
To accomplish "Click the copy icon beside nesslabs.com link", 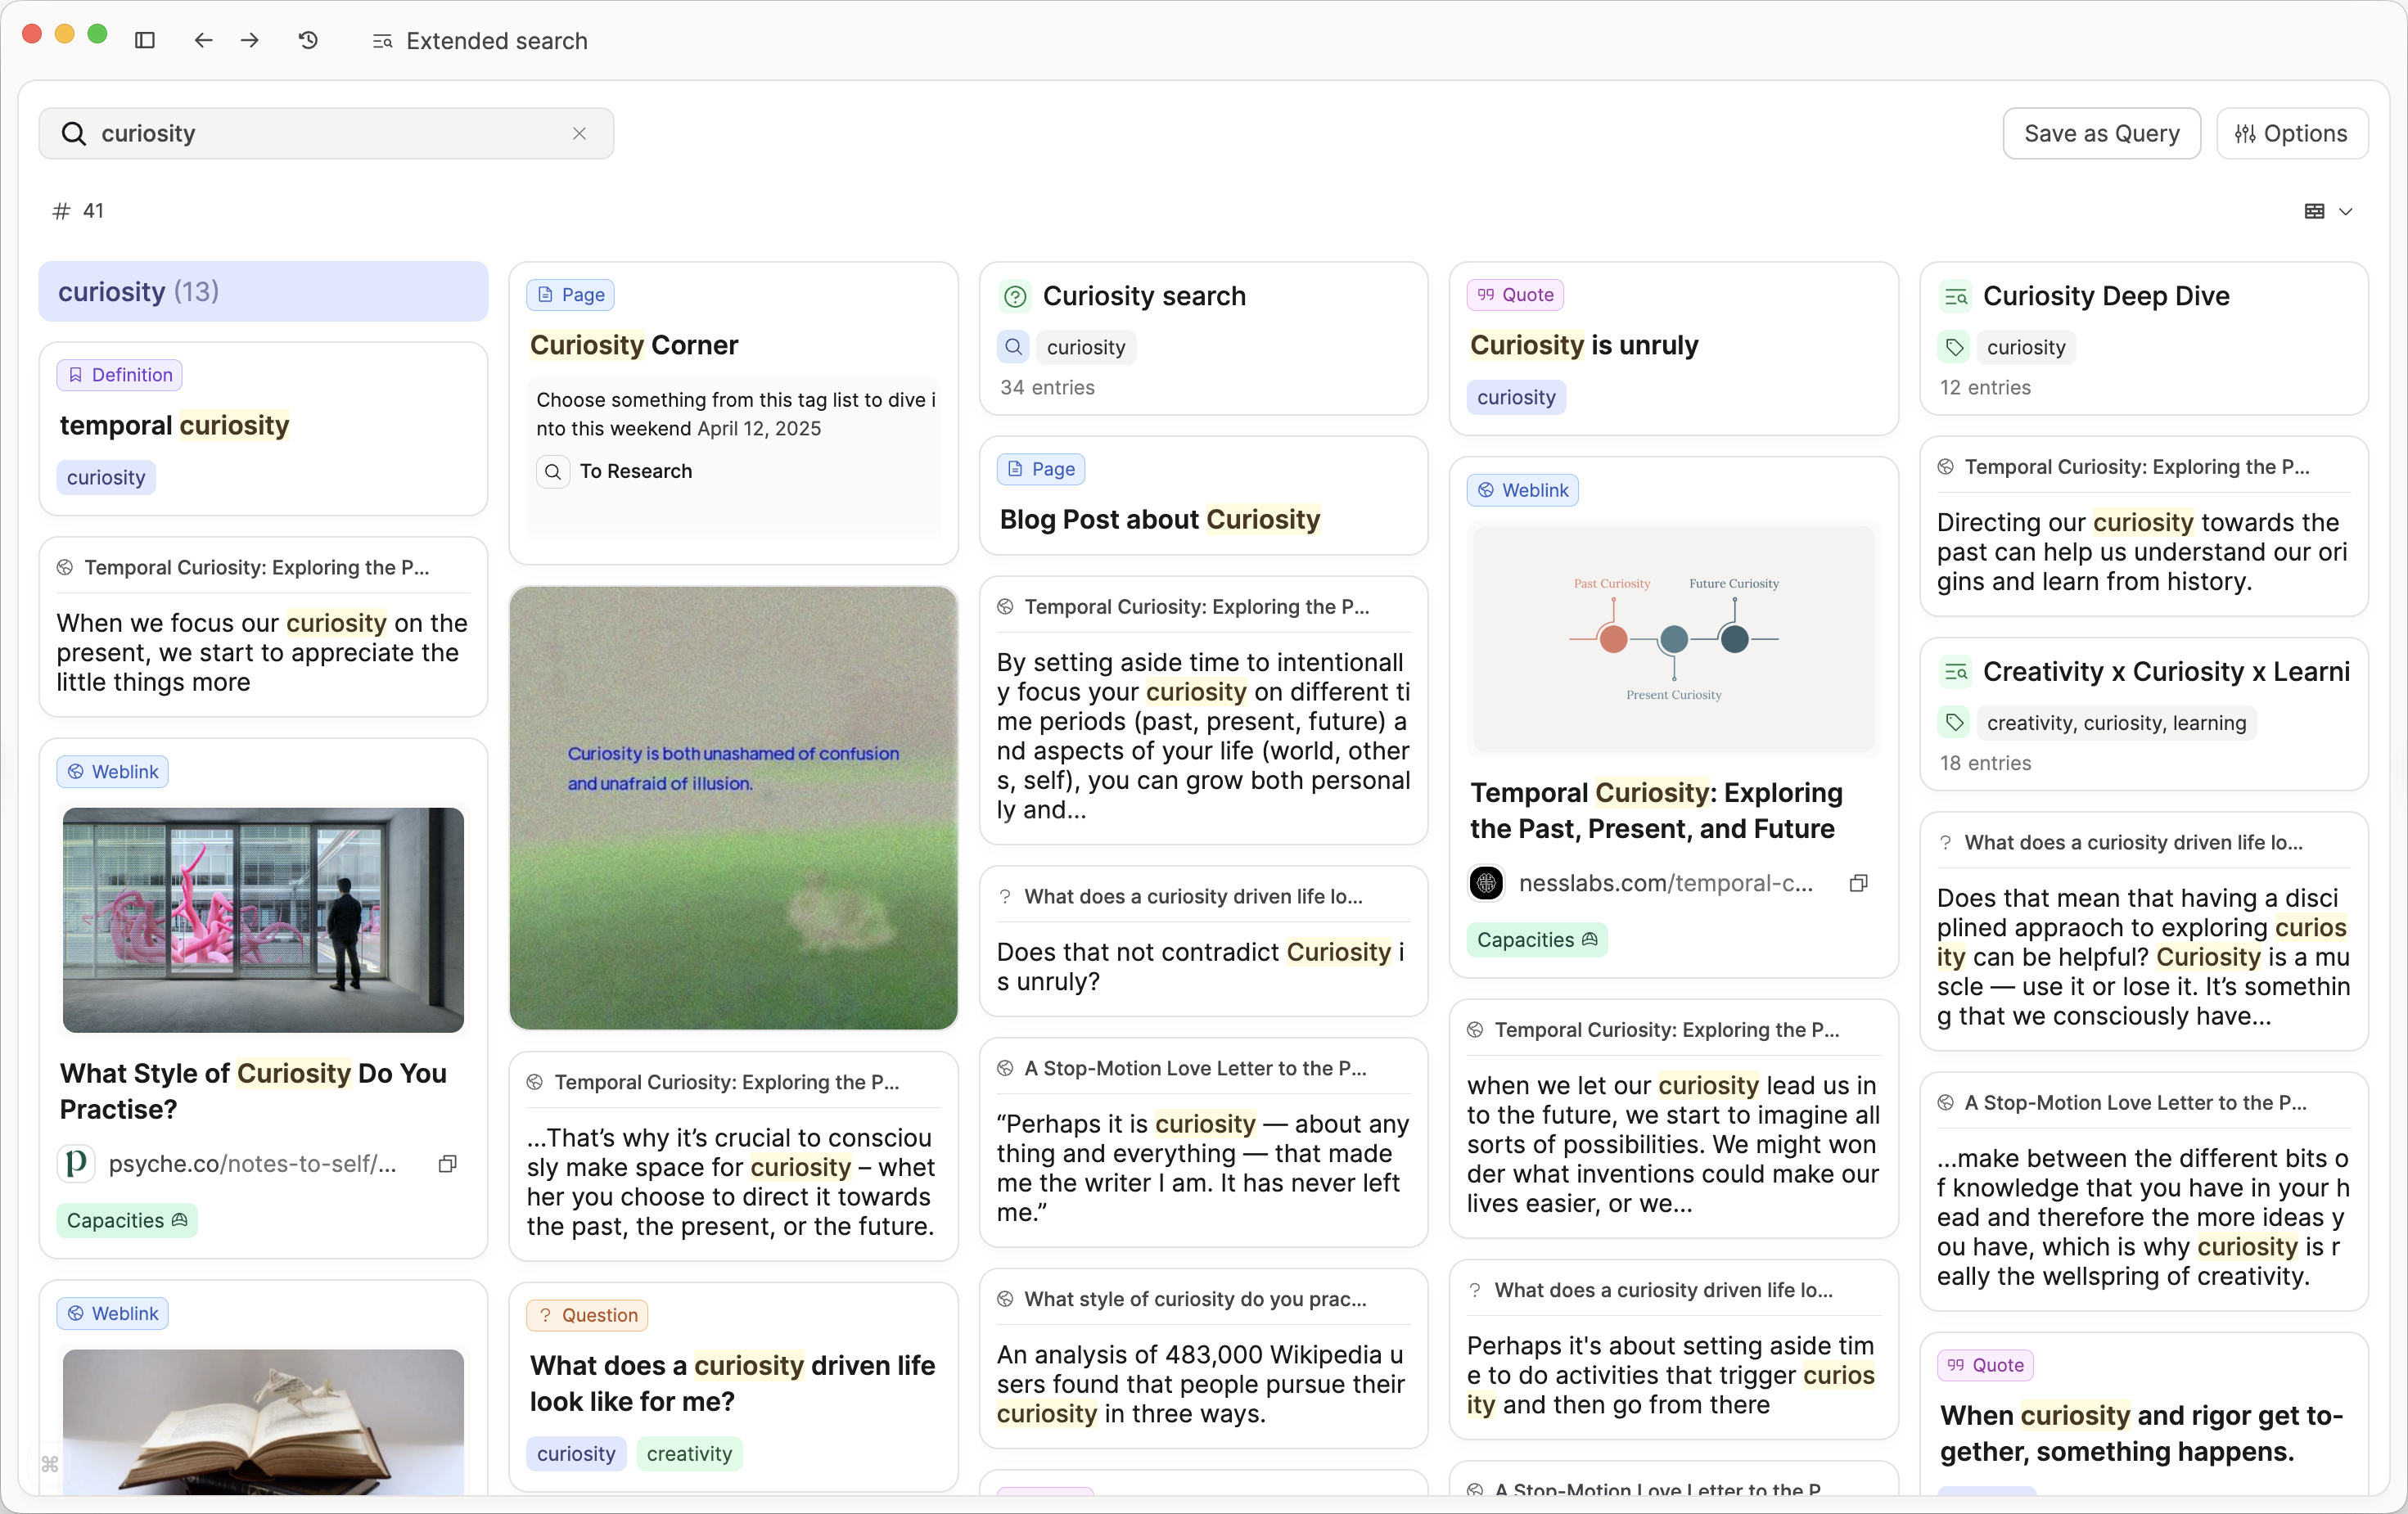I will [x=1858, y=883].
